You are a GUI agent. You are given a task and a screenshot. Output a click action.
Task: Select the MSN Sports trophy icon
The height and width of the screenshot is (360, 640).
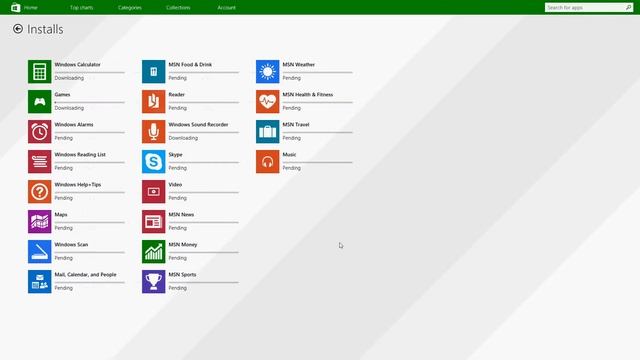coord(153,282)
